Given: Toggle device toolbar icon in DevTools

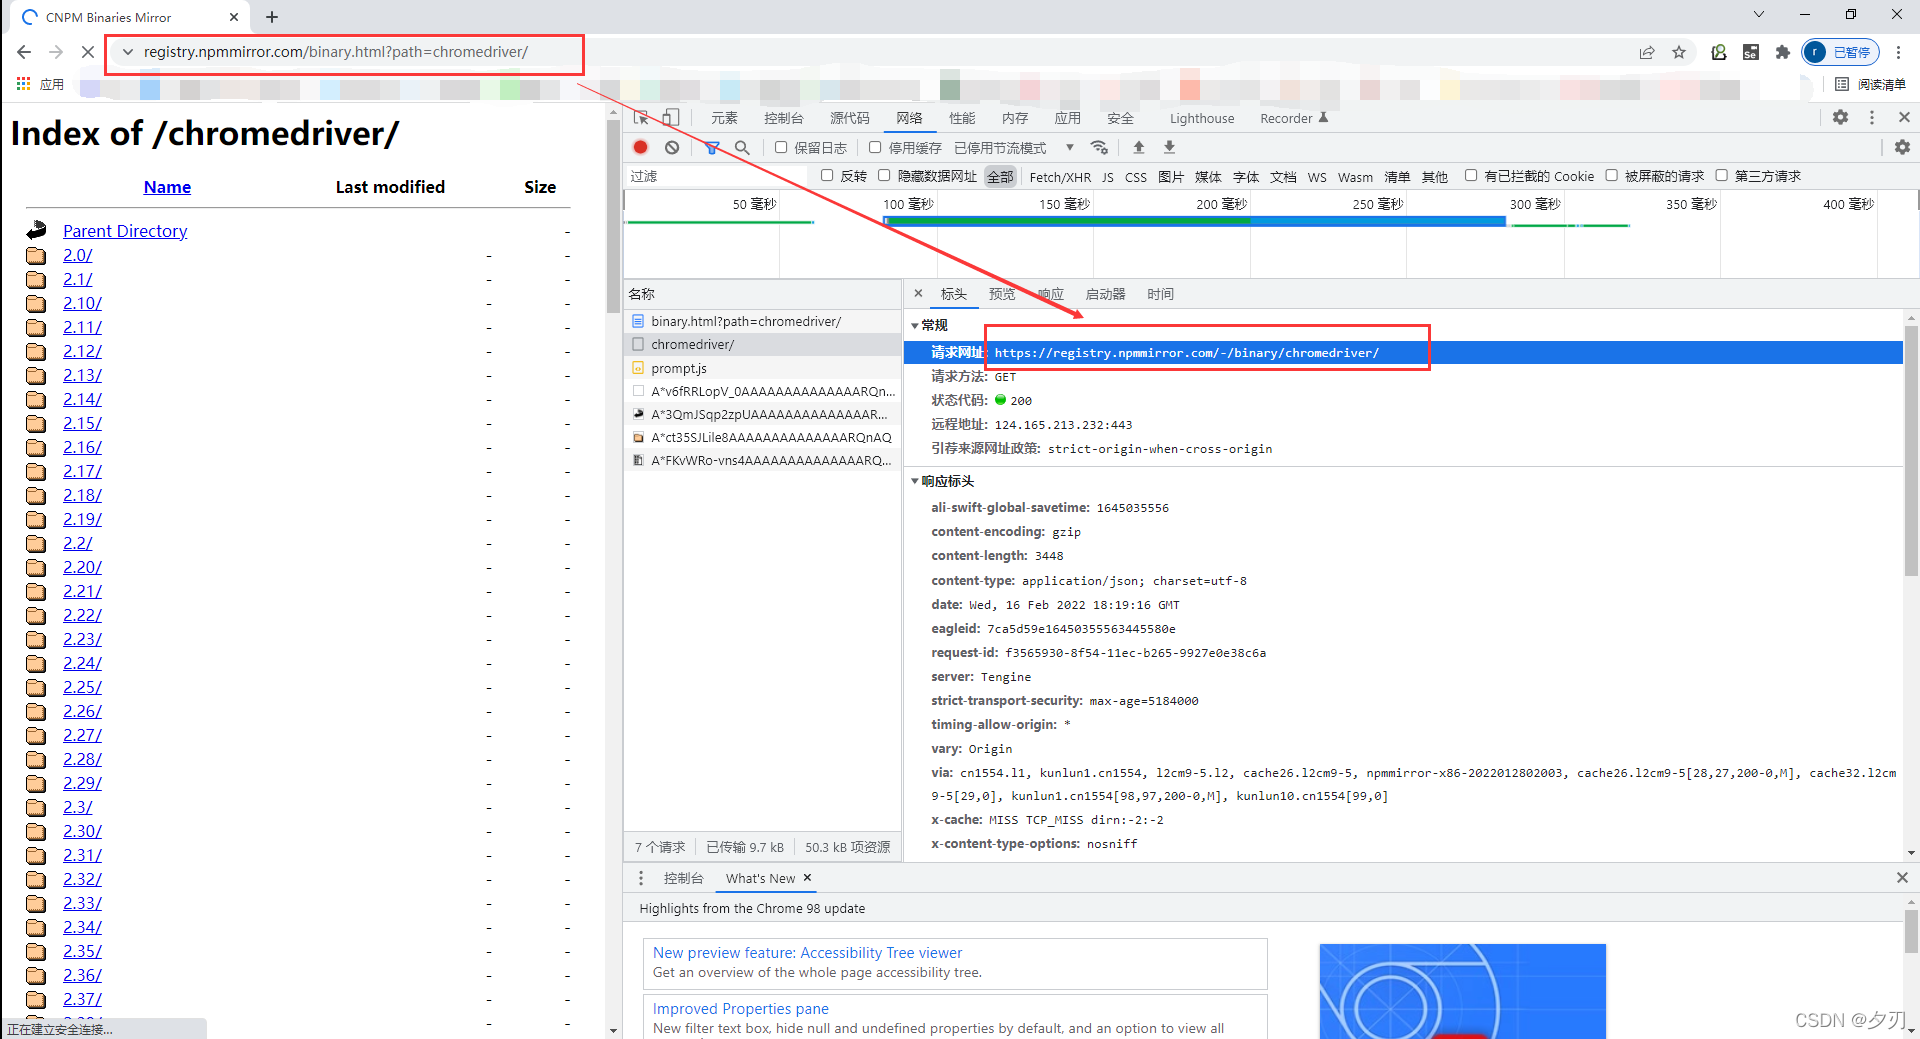Looking at the screenshot, I should (x=671, y=118).
